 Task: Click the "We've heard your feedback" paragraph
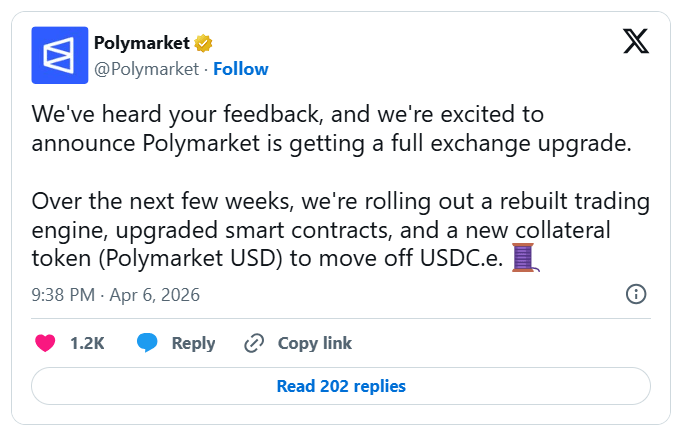point(330,128)
